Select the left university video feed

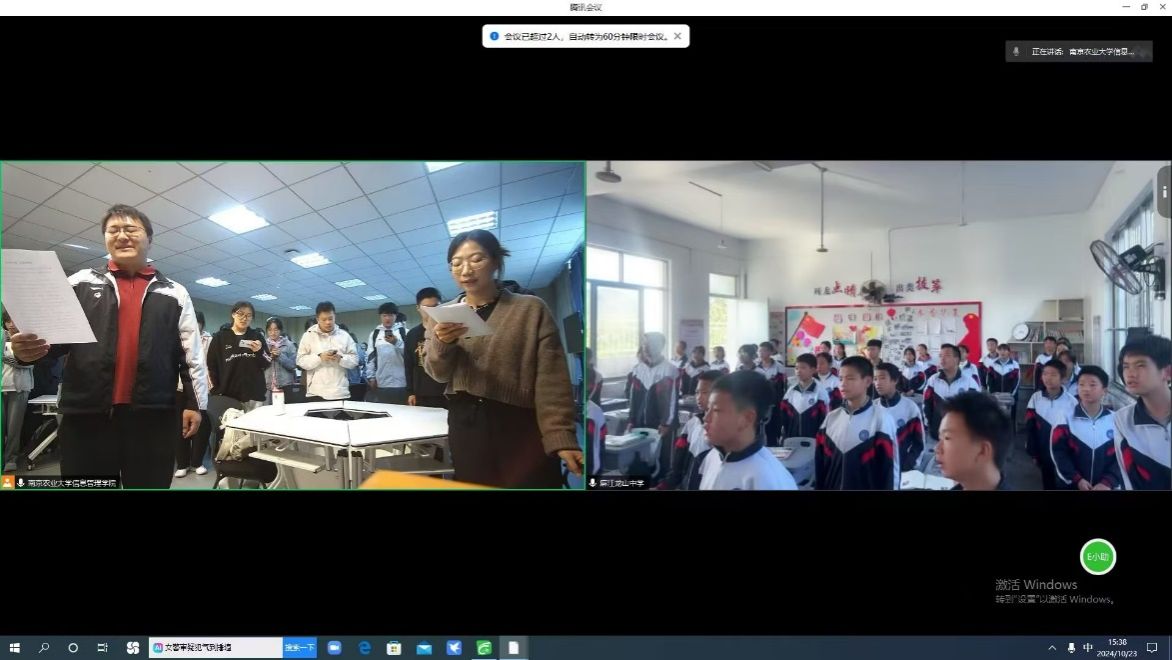[x=293, y=325]
